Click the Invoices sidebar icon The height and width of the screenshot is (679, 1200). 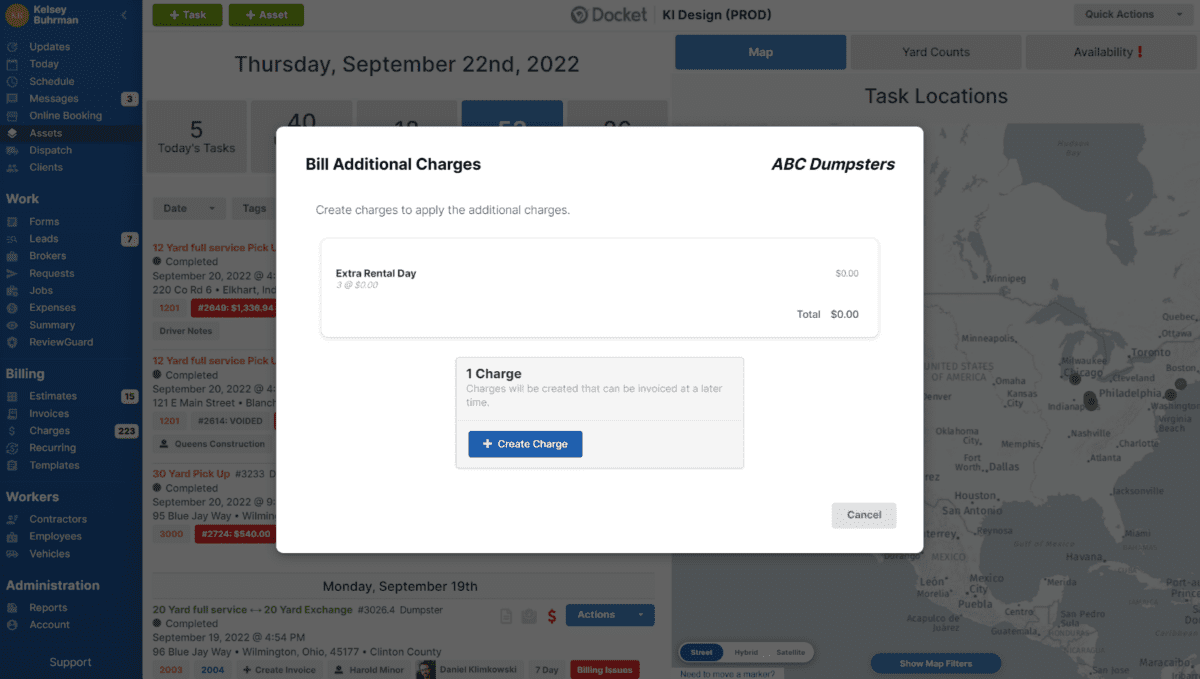point(12,414)
